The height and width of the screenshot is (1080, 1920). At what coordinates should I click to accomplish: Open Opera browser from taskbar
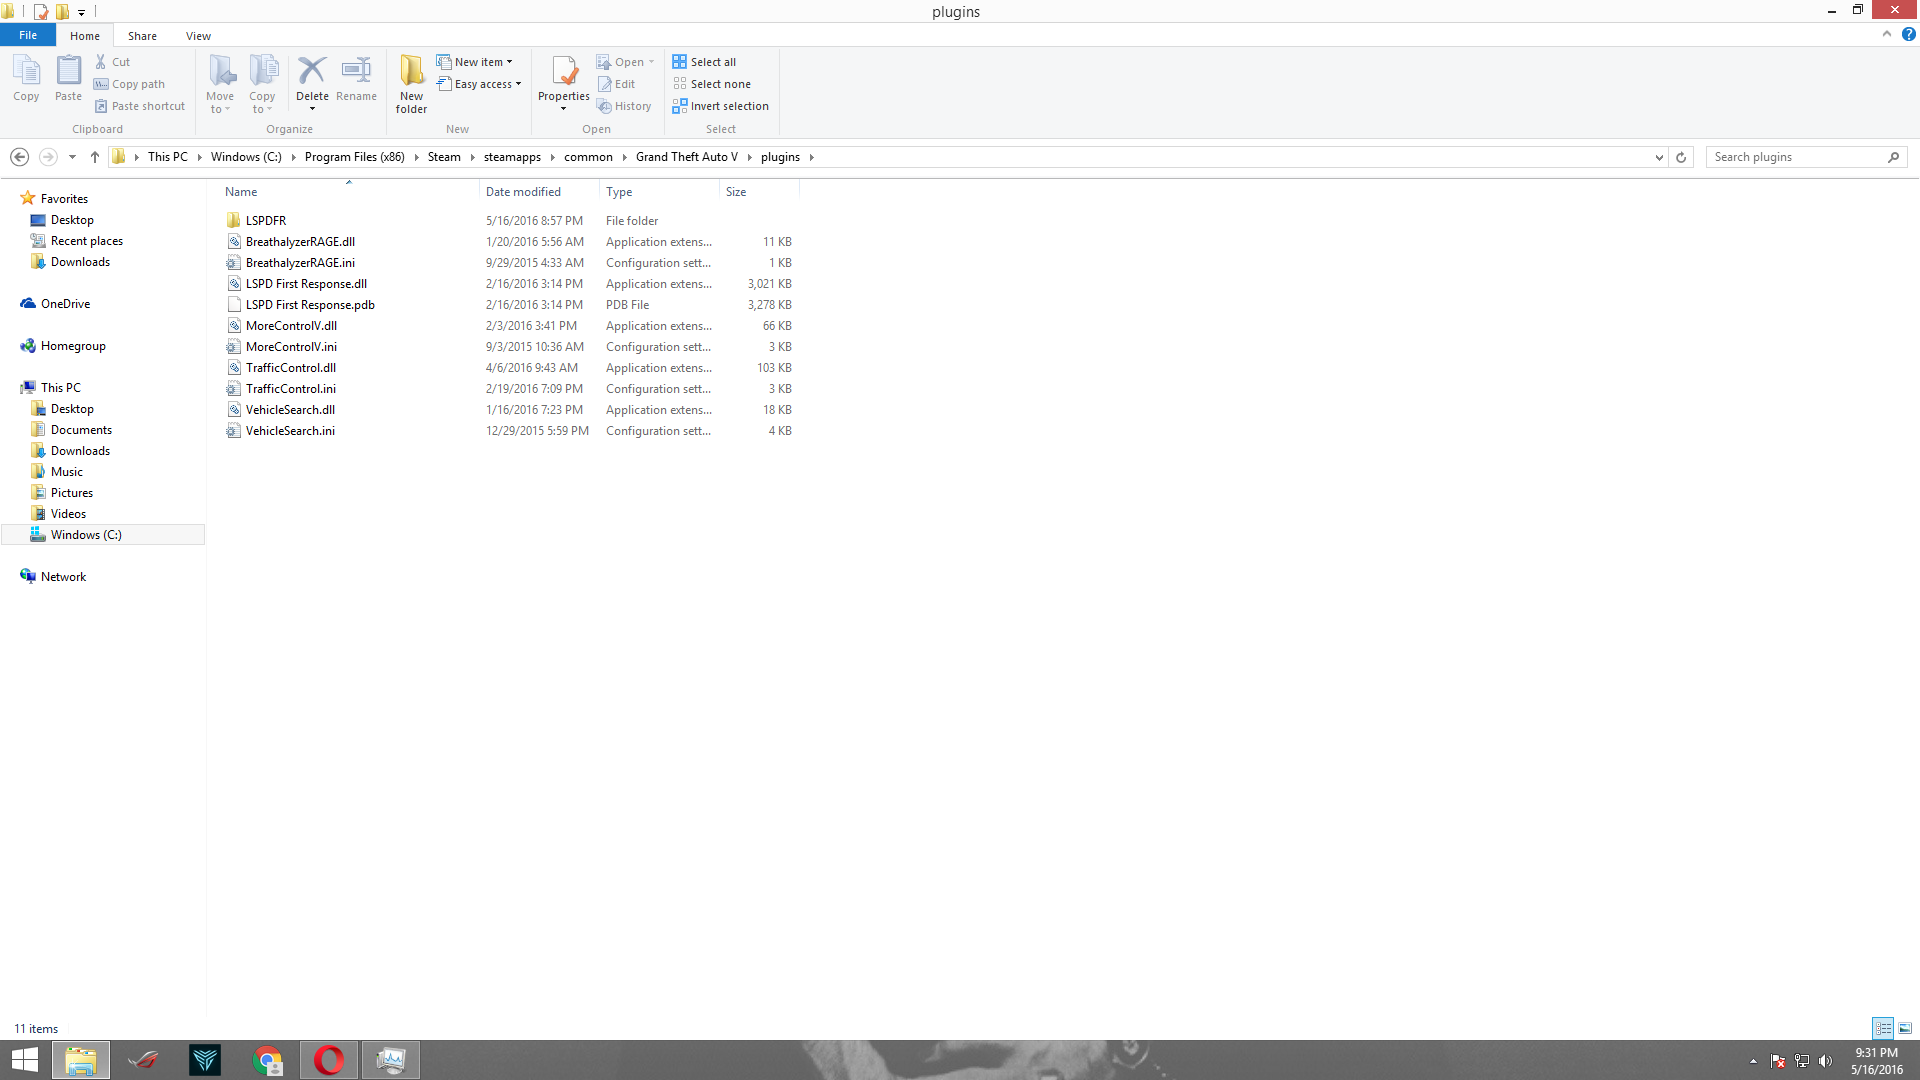(328, 1060)
